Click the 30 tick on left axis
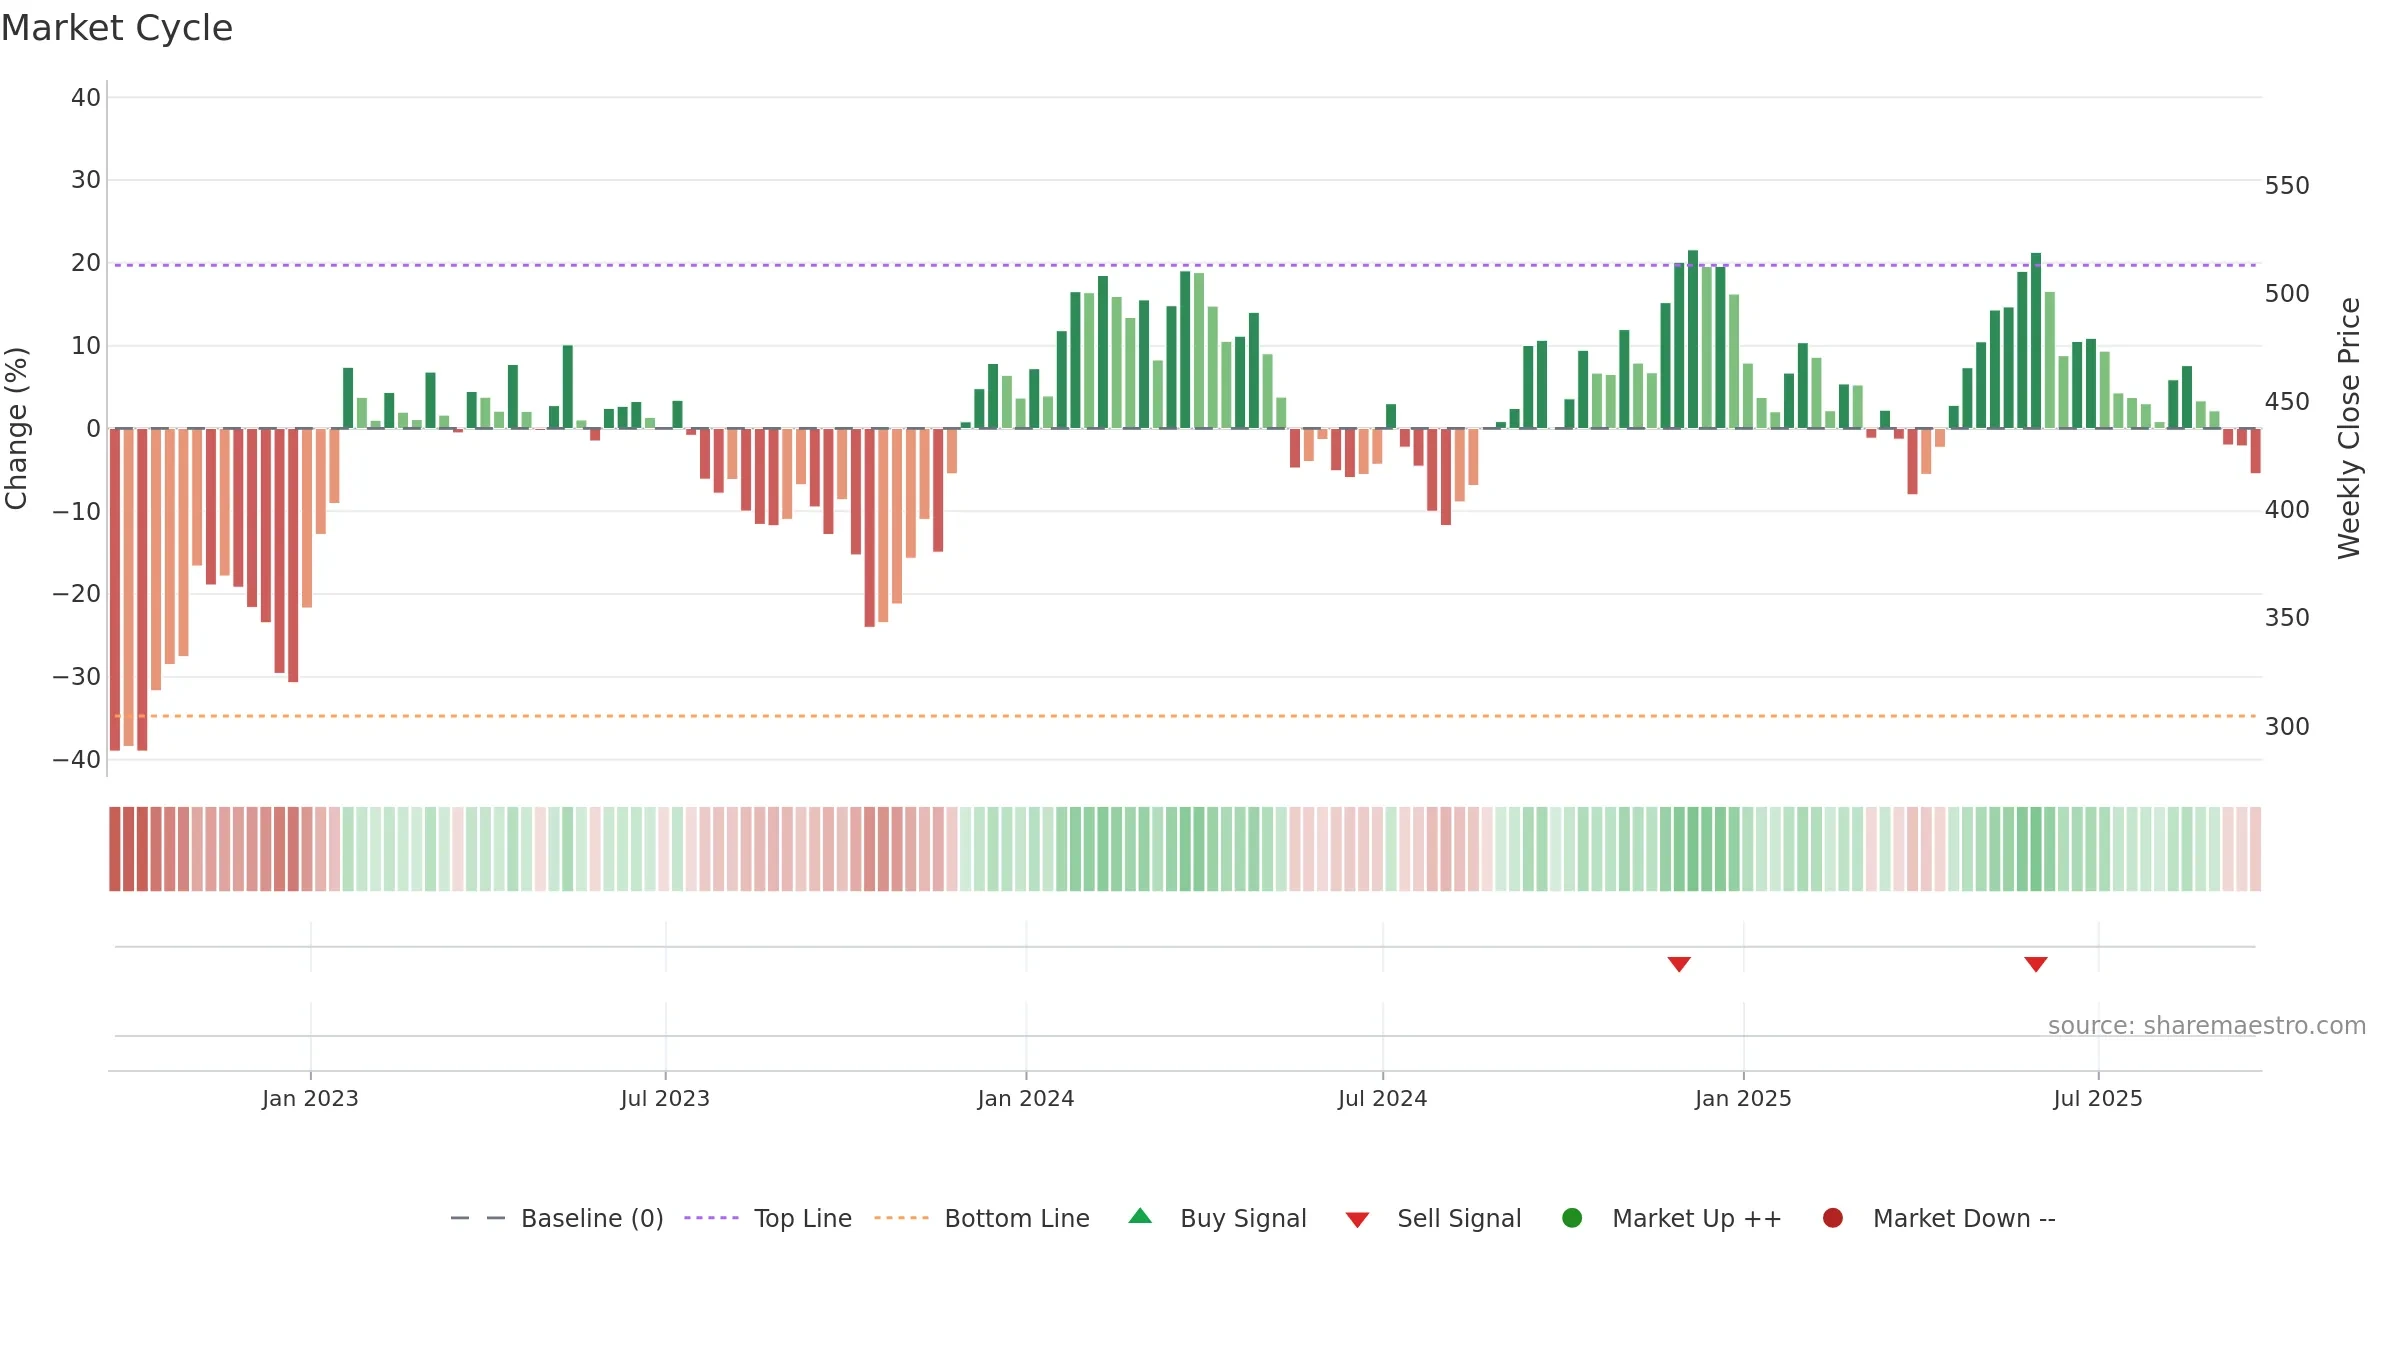 pos(86,180)
